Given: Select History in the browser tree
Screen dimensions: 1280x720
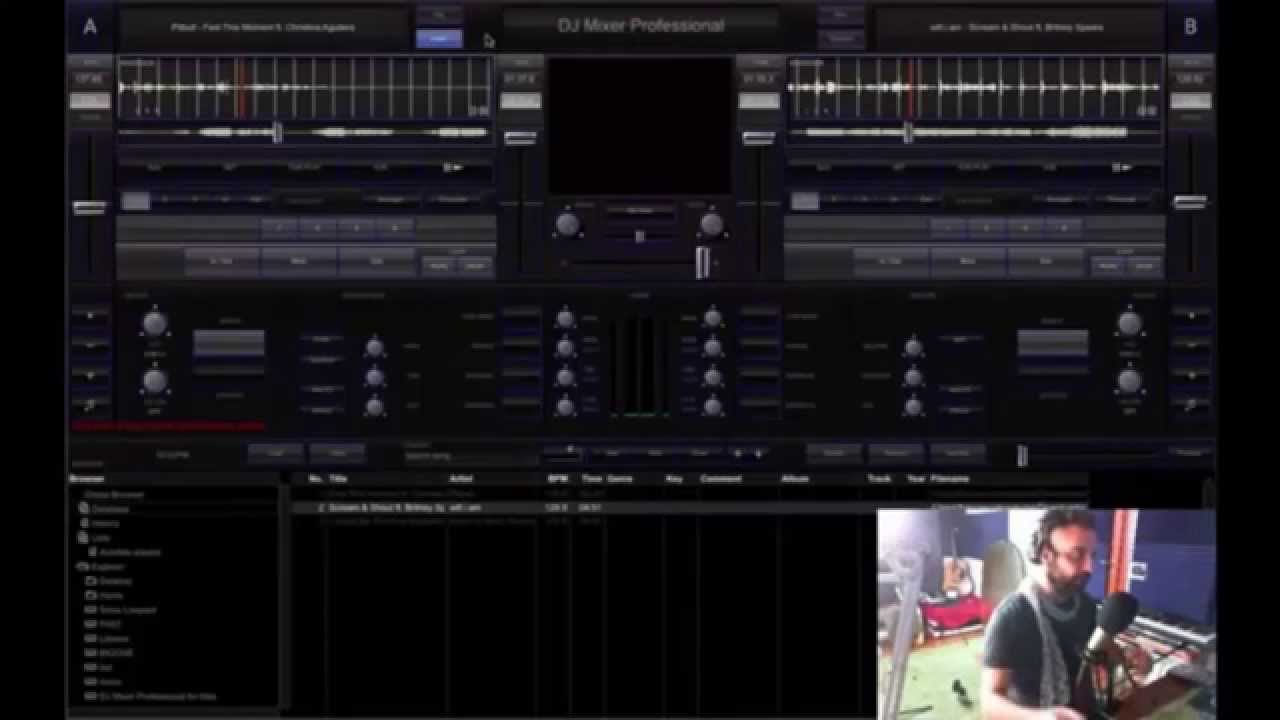Looking at the screenshot, I should [x=106, y=523].
